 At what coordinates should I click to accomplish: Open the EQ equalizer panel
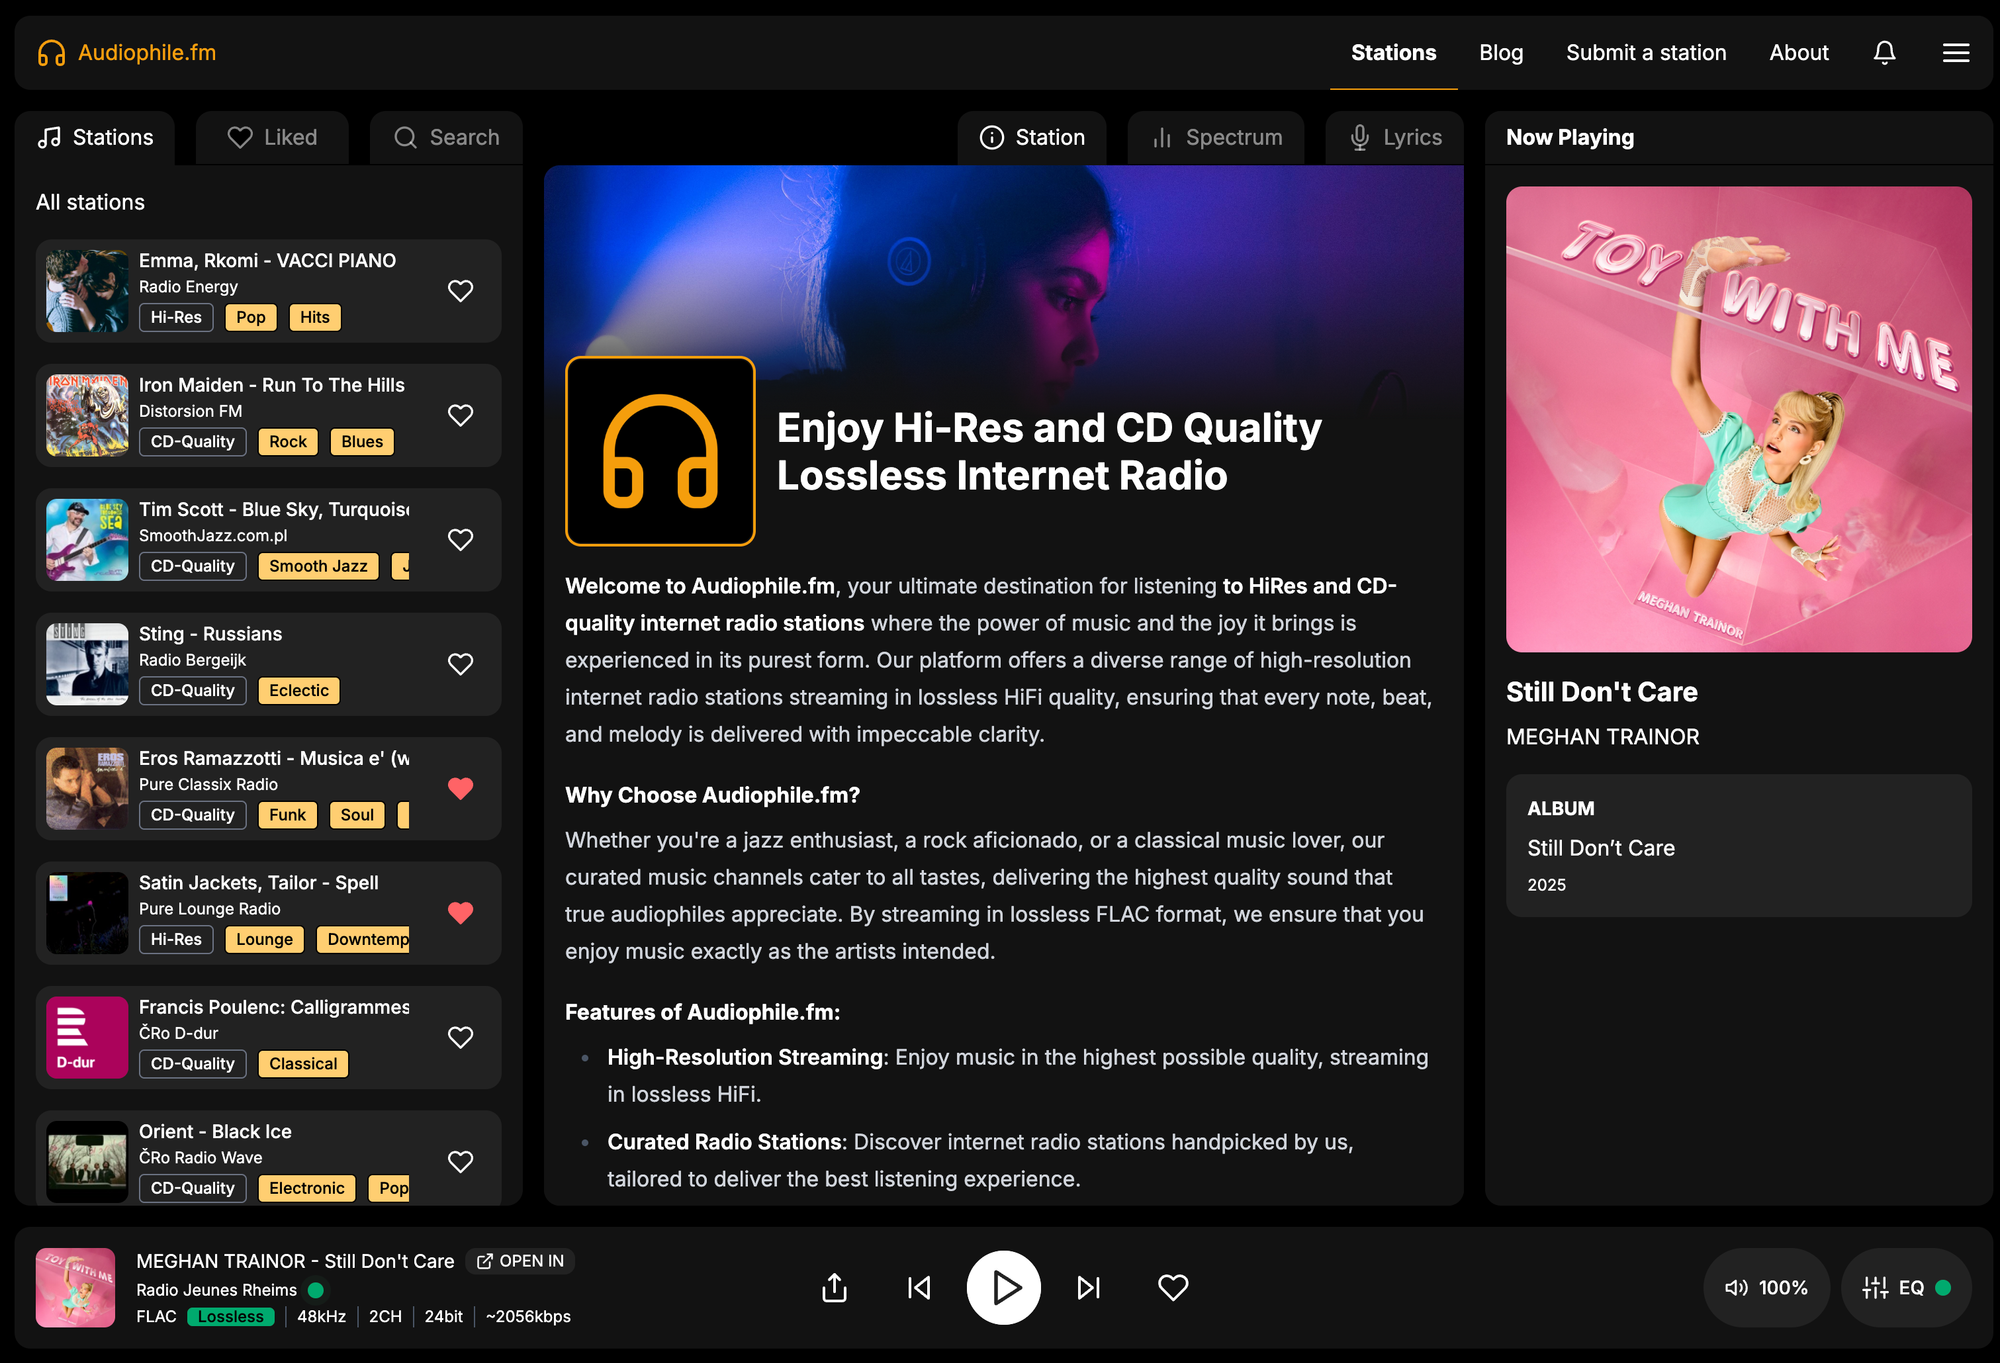tap(1905, 1288)
